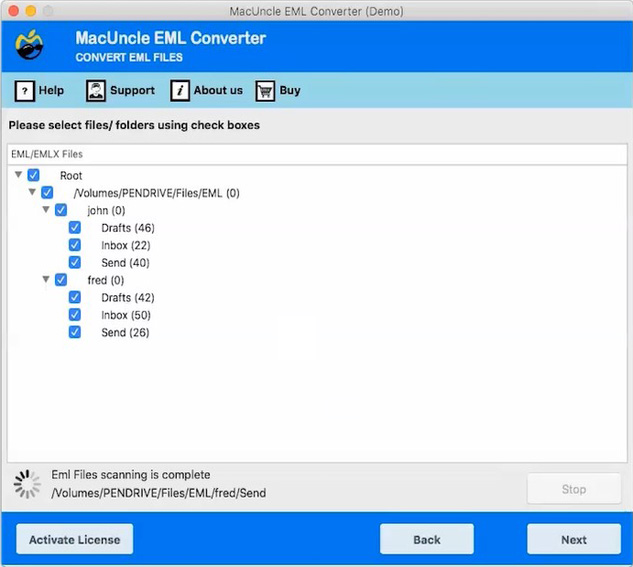Select the fred (0) tree row
633x567 pixels.
pyautogui.click(x=106, y=280)
